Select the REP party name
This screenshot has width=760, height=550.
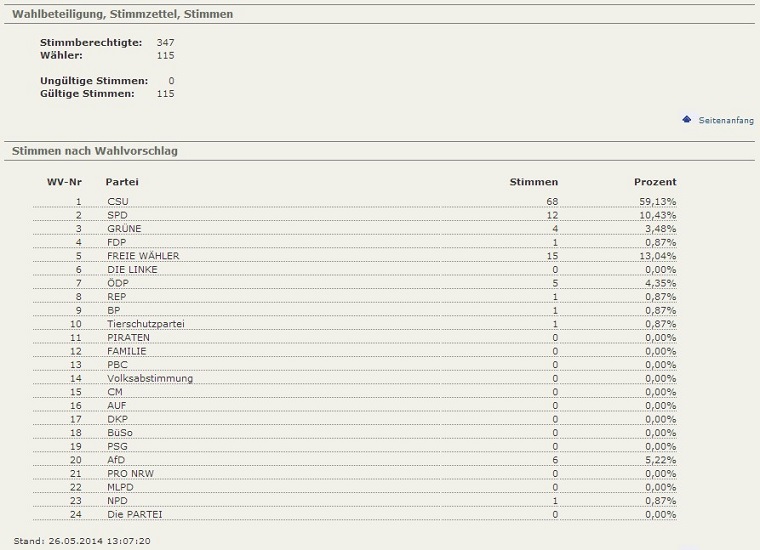click(116, 297)
